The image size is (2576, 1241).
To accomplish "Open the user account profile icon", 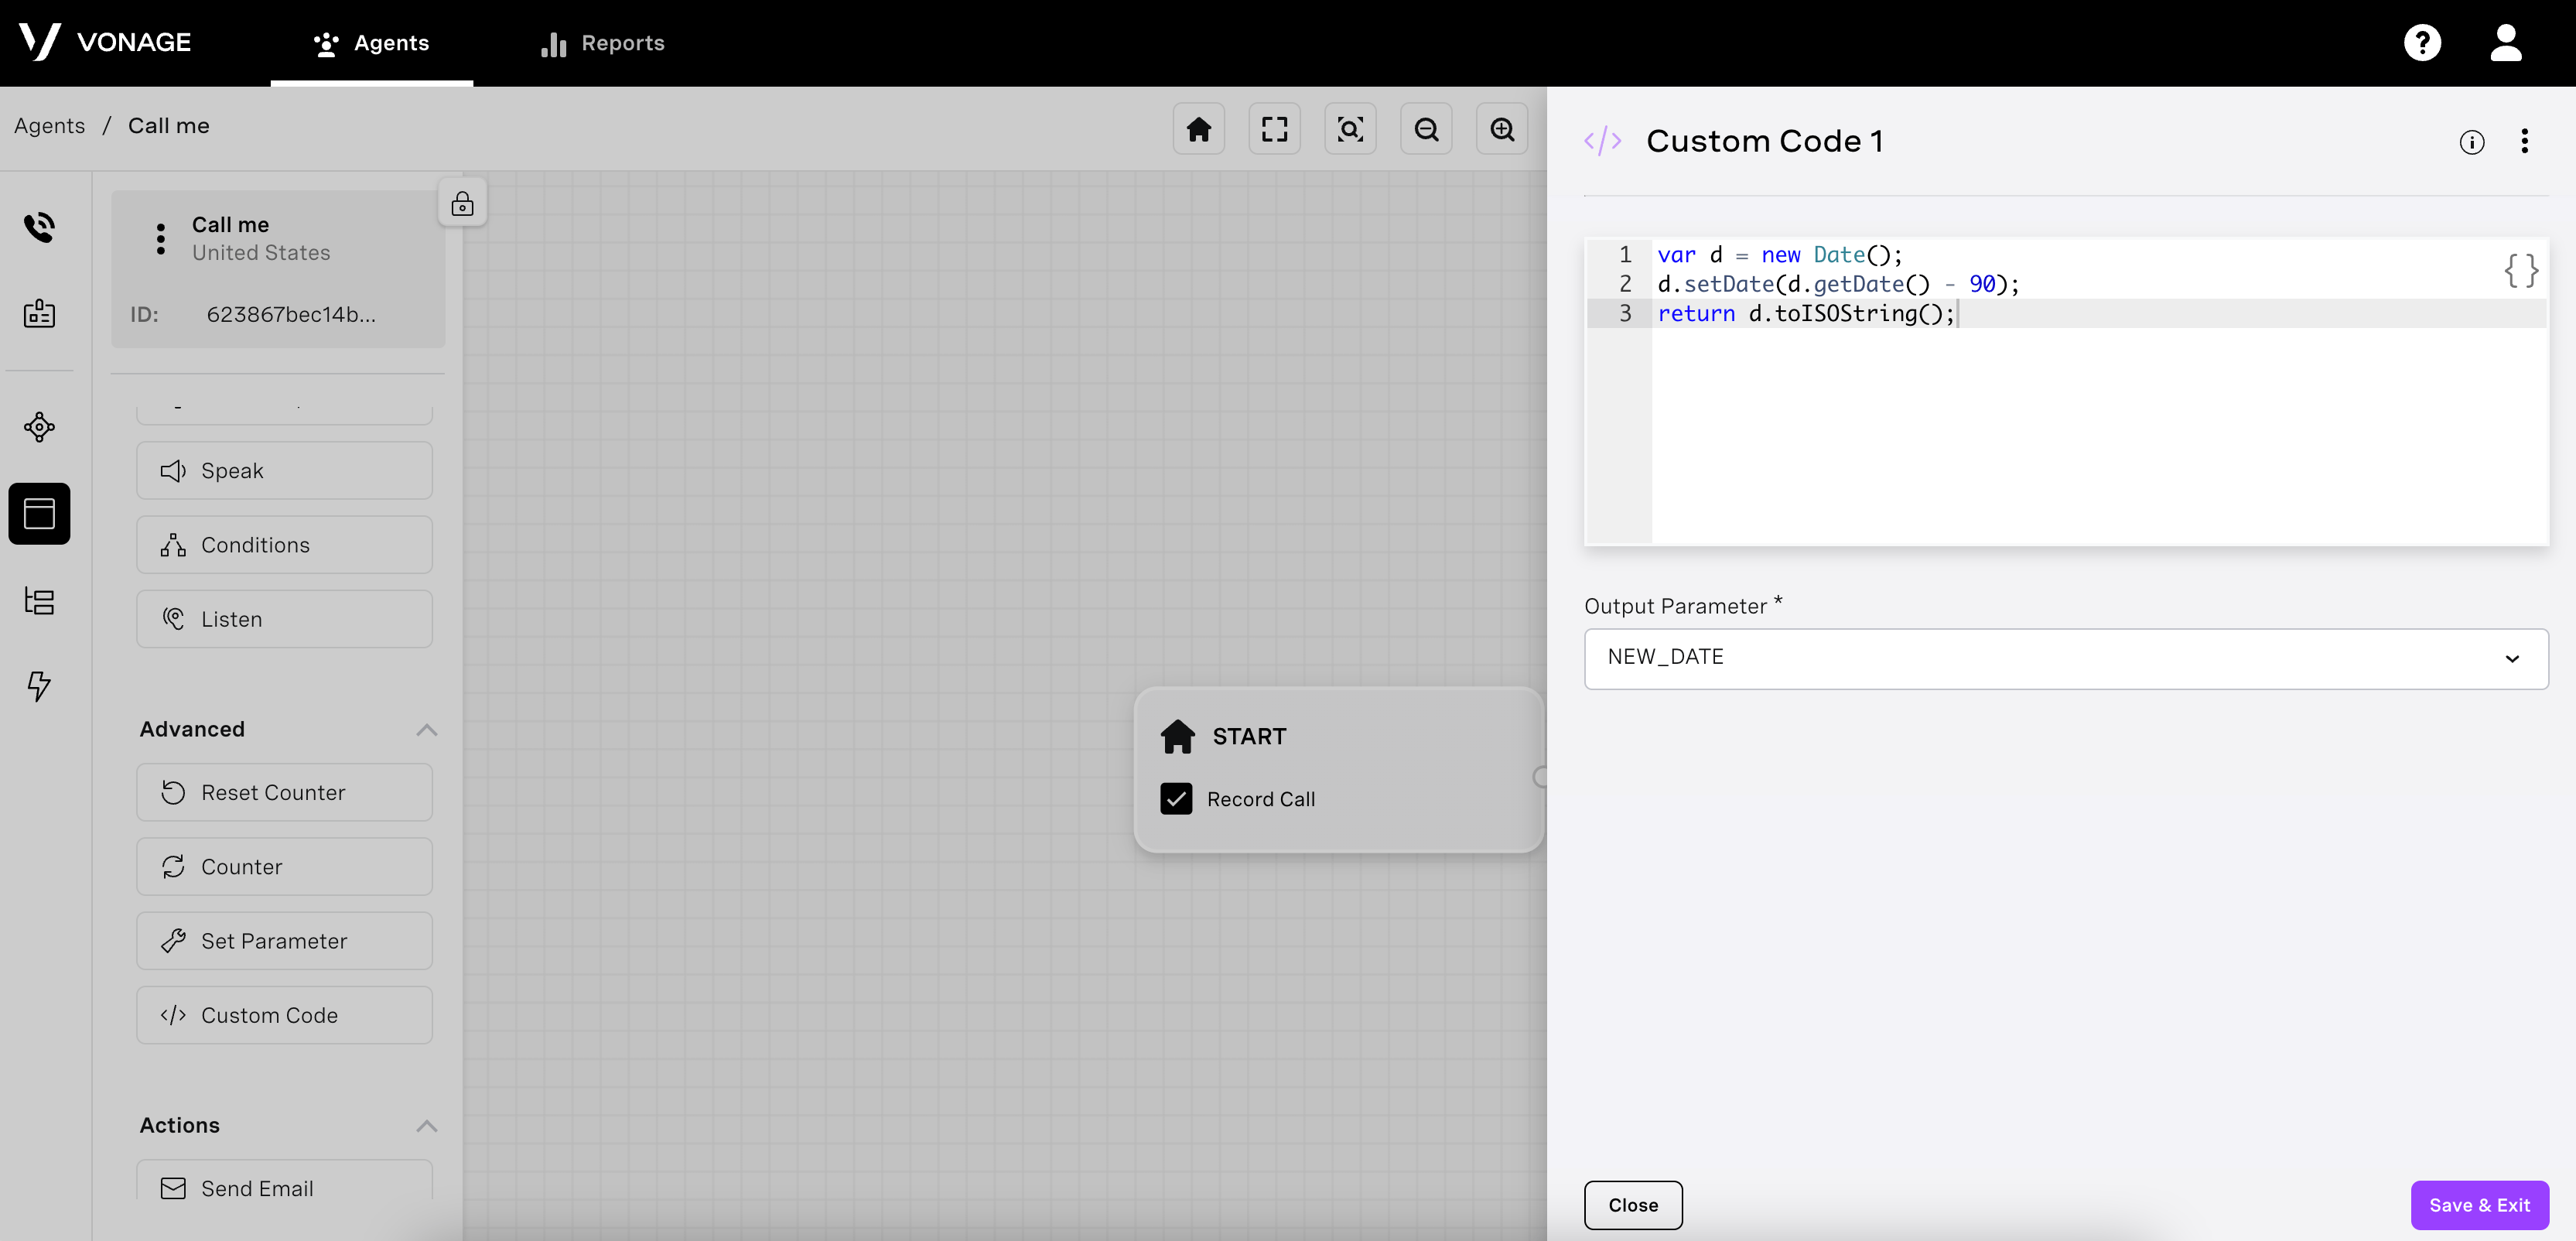I will [2506, 42].
